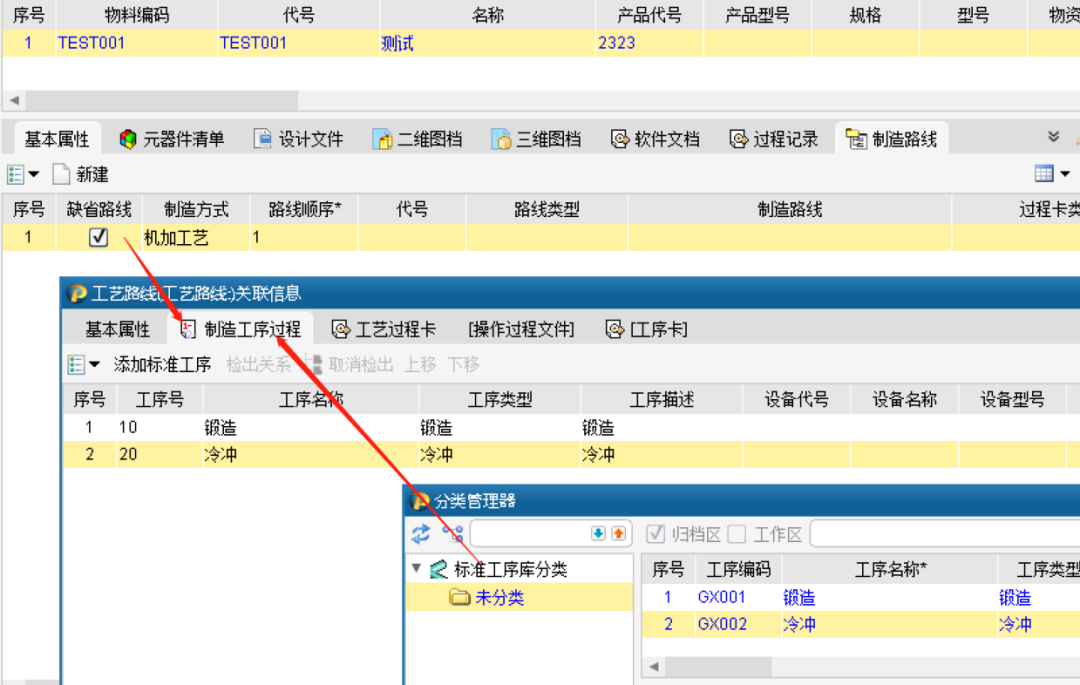Open the 元器件清单 tab icon
The image size is (1080, 685).
(x=127, y=139)
